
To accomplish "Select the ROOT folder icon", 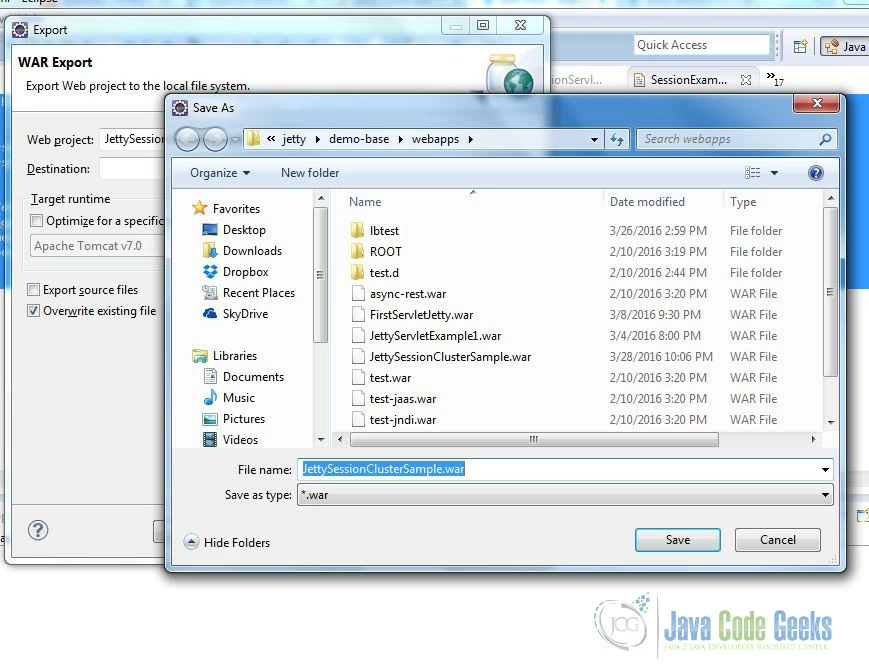I will pos(358,251).
